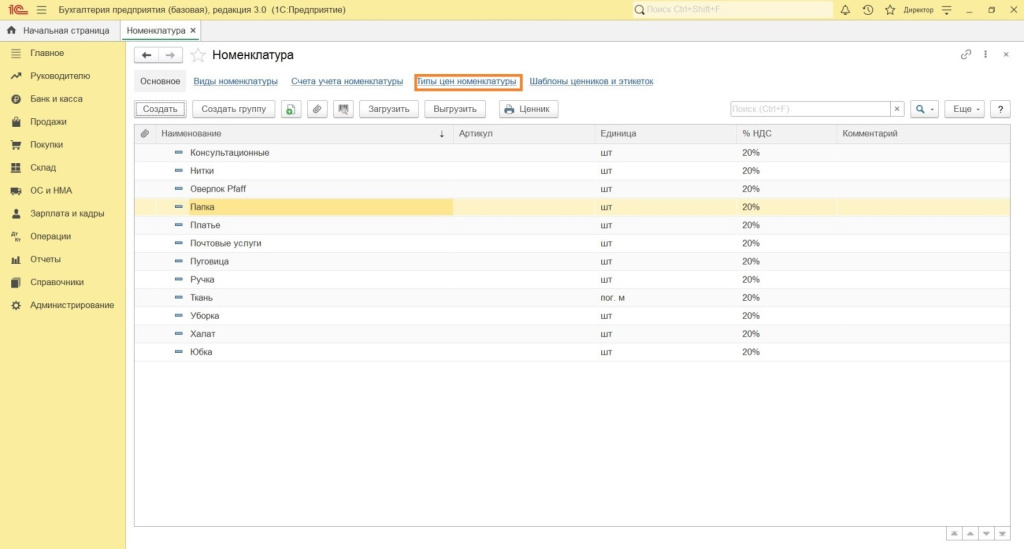Add Номенклатура to favorites with the star
This screenshot has width=1024, height=549.
point(198,55)
